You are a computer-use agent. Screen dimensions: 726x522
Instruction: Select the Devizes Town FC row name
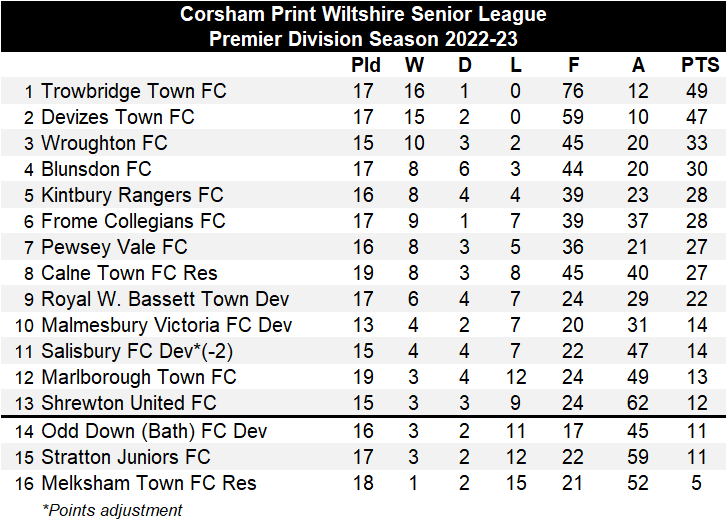(117, 117)
